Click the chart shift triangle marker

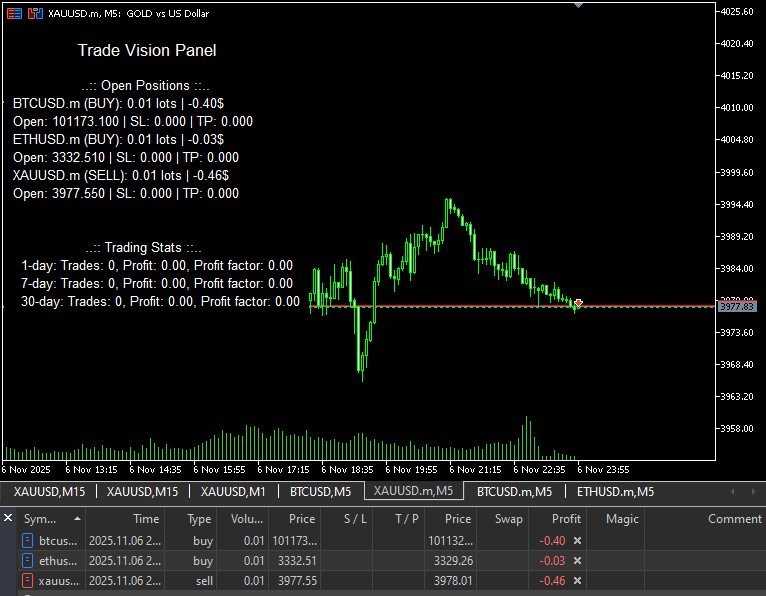(x=578, y=5)
